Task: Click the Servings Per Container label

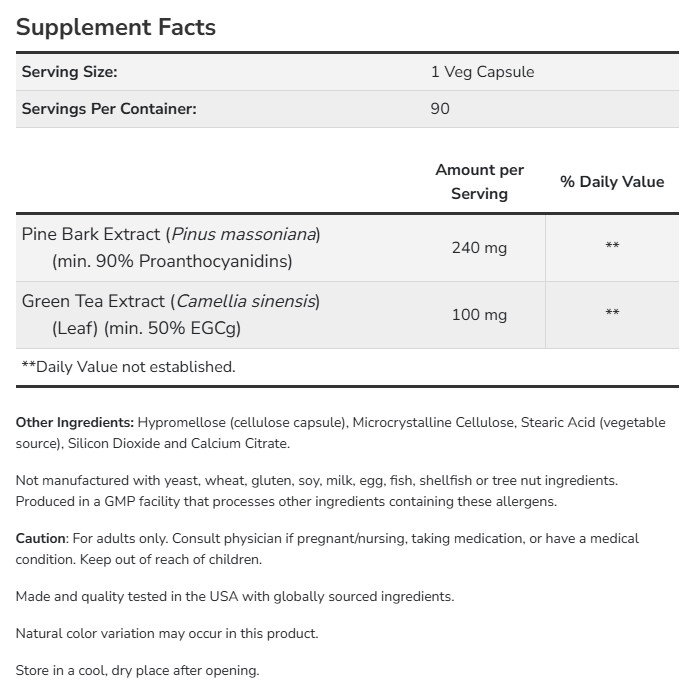Action: click(x=109, y=108)
